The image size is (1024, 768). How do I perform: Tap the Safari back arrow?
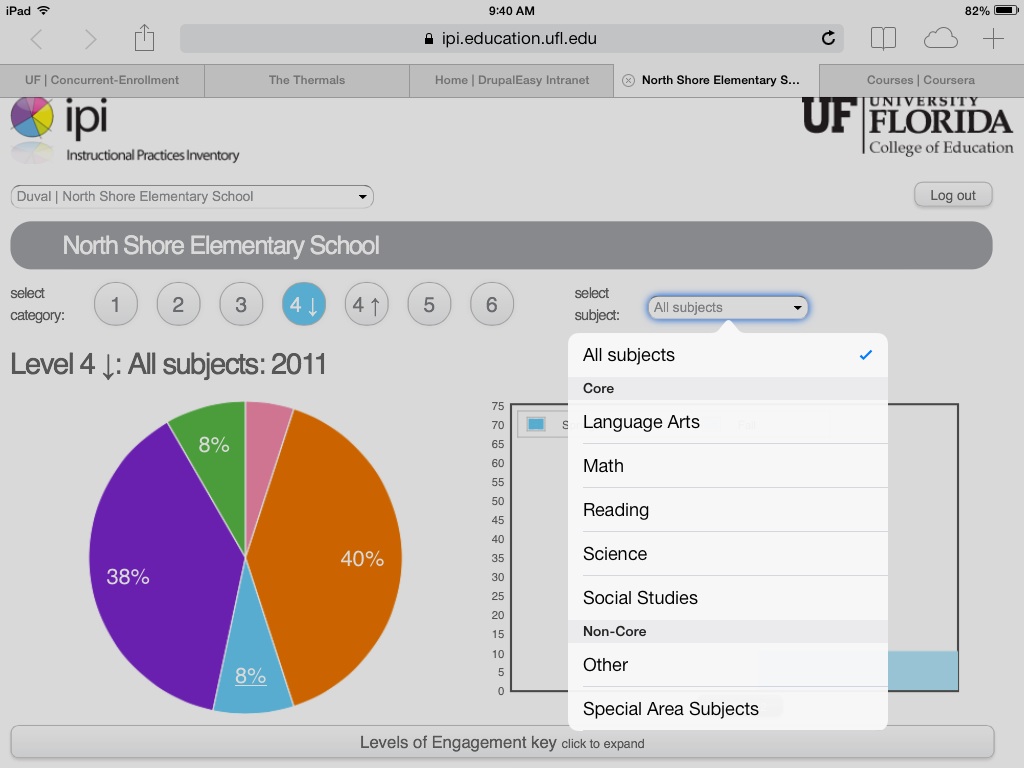[37, 39]
